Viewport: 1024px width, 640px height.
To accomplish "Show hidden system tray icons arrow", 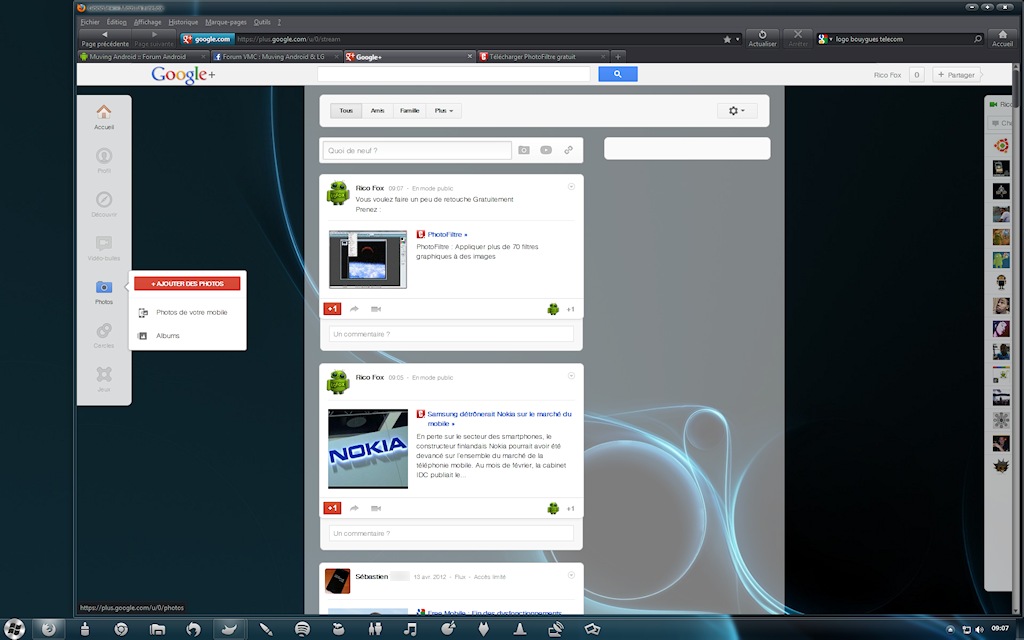I will [950, 630].
